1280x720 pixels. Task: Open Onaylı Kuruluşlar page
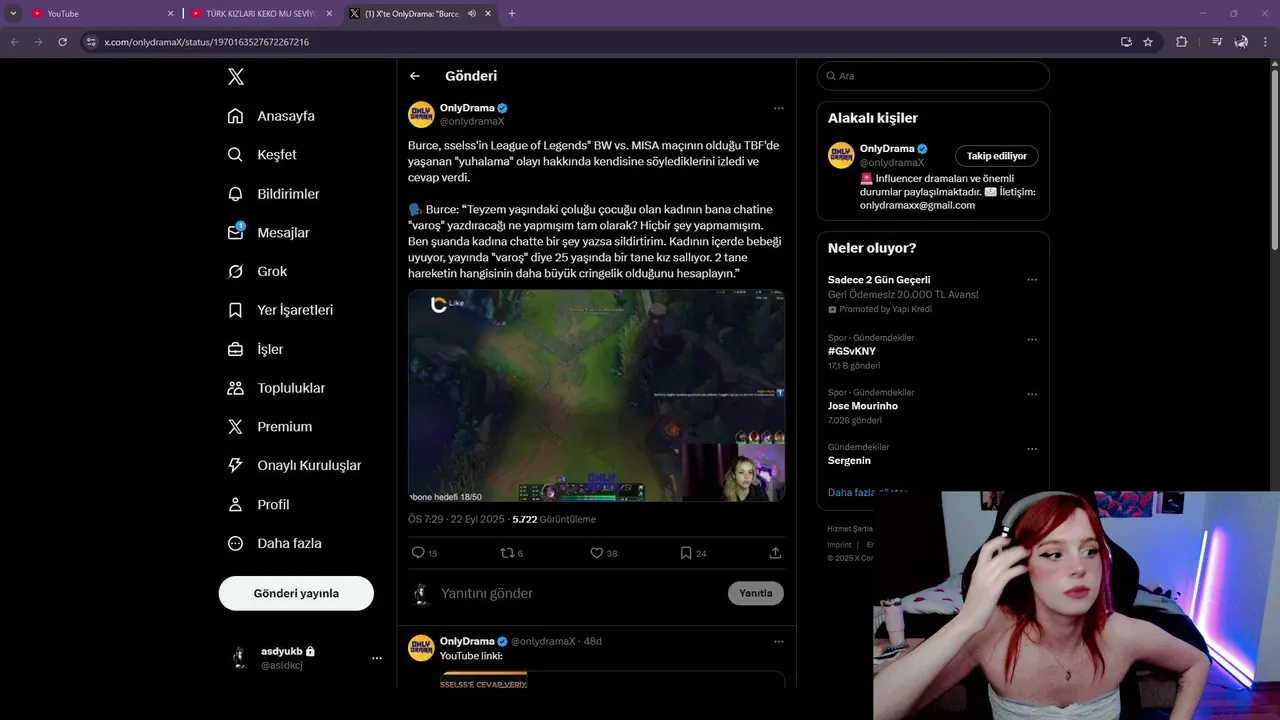[294, 466]
